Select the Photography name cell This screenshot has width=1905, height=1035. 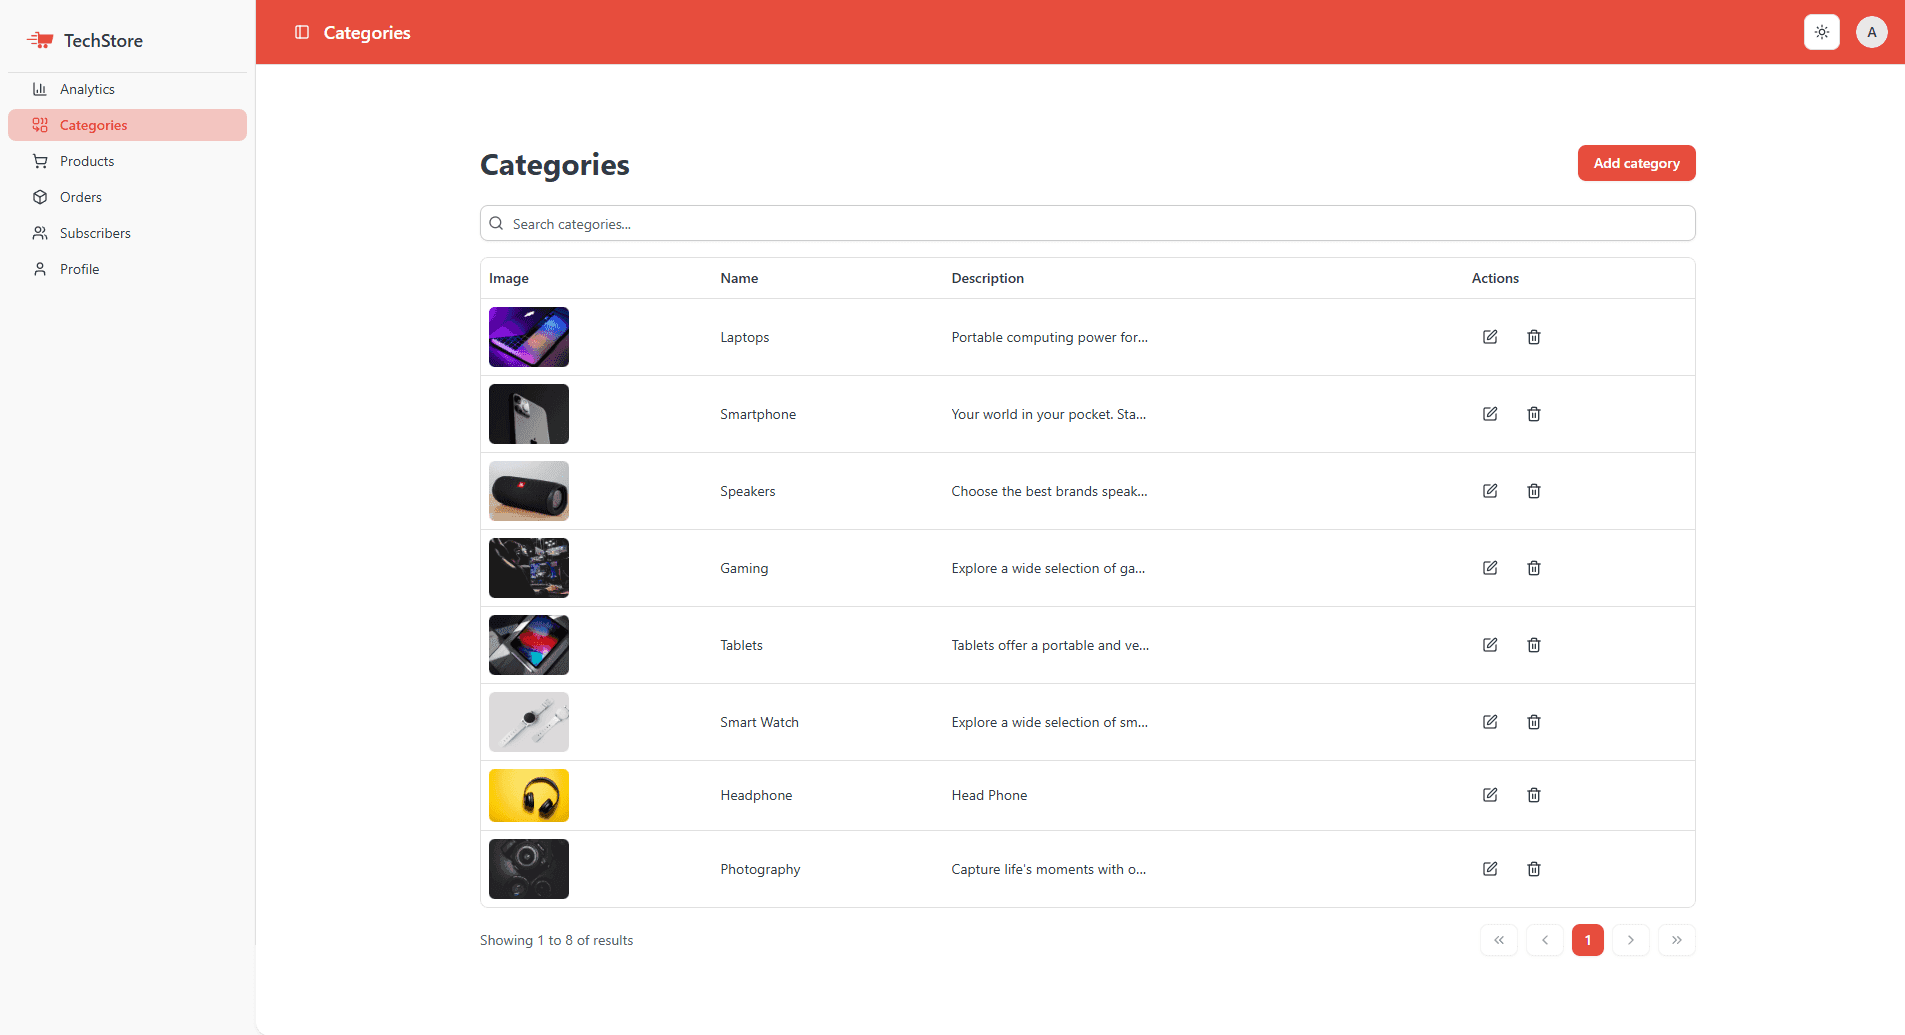(760, 869)
